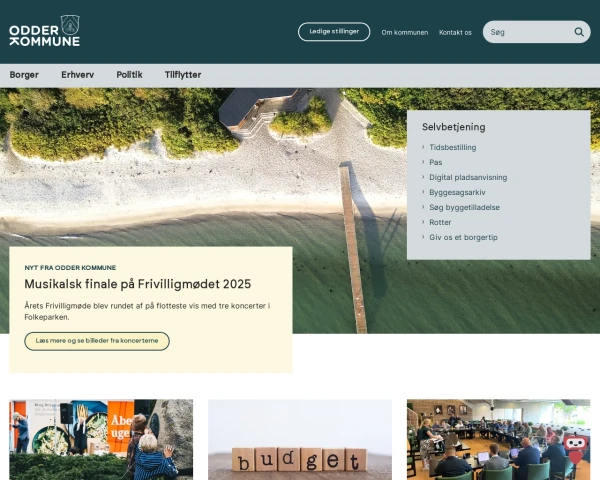600x480 pixels.
Task: Open the Borger menu
Action: (x=24, y=75)
